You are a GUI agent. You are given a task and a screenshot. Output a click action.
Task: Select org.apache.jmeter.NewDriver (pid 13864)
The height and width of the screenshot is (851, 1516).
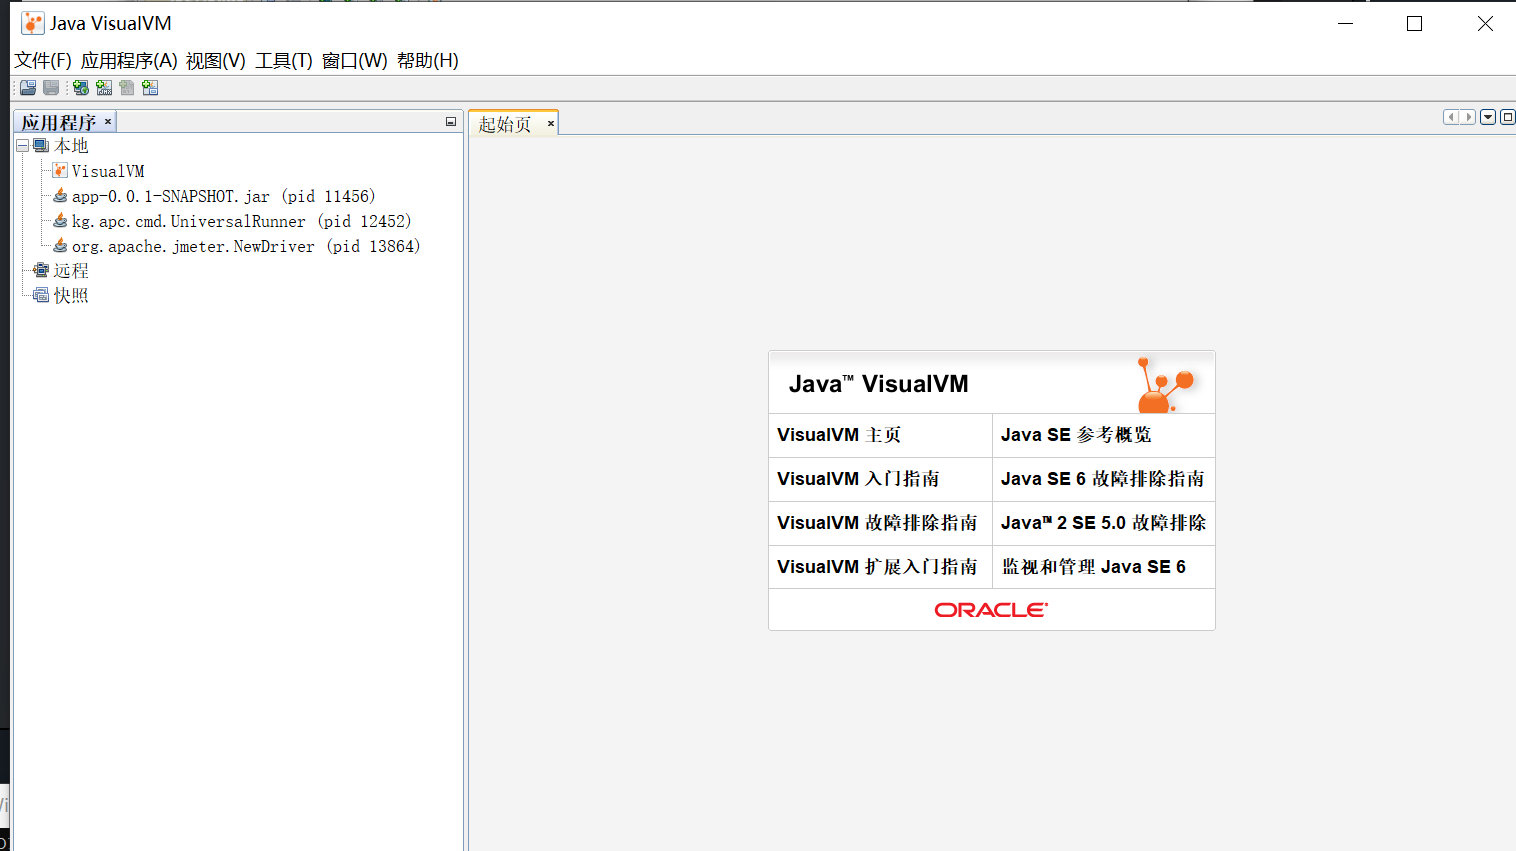coord(246,246)
